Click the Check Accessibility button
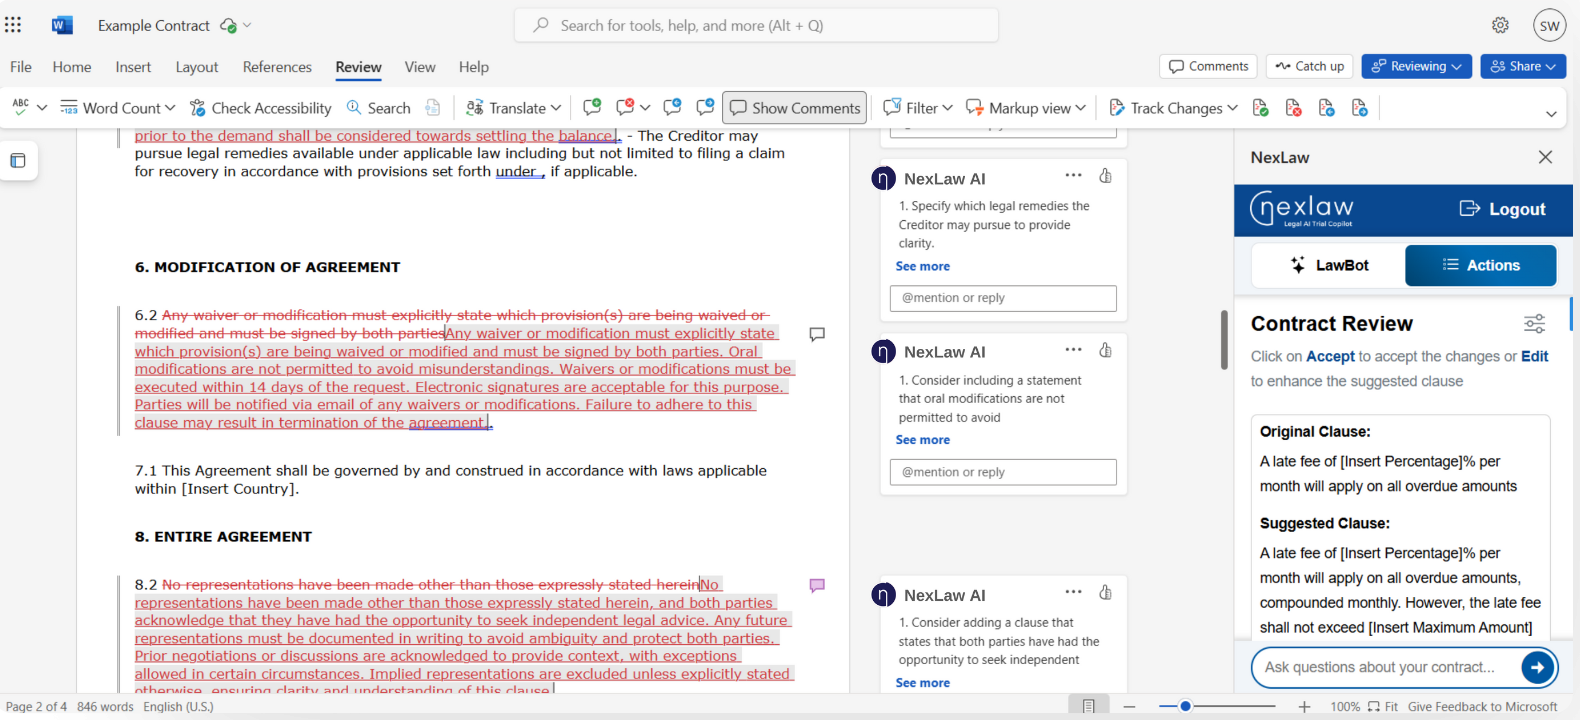This screenshot has width=1580, height=720. click(260, 108)
